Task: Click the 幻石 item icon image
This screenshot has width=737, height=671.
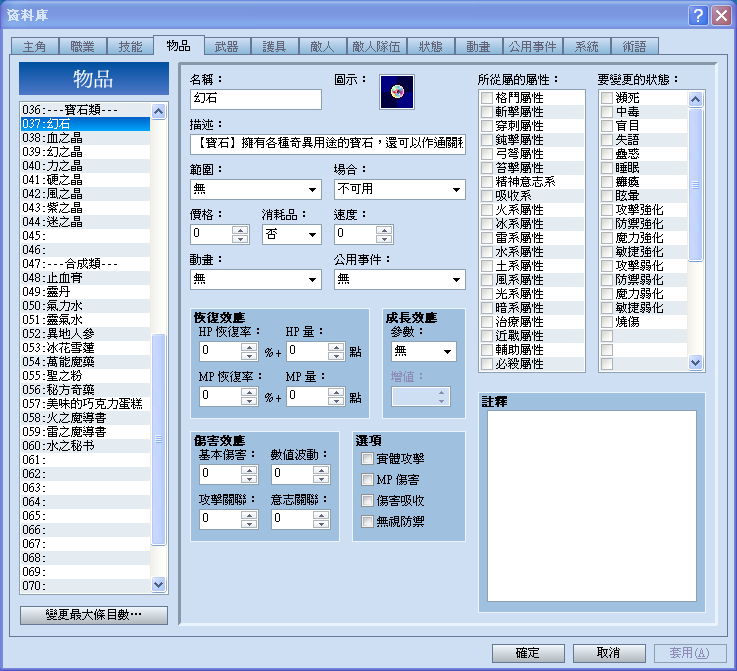Action: click(397, 92)
